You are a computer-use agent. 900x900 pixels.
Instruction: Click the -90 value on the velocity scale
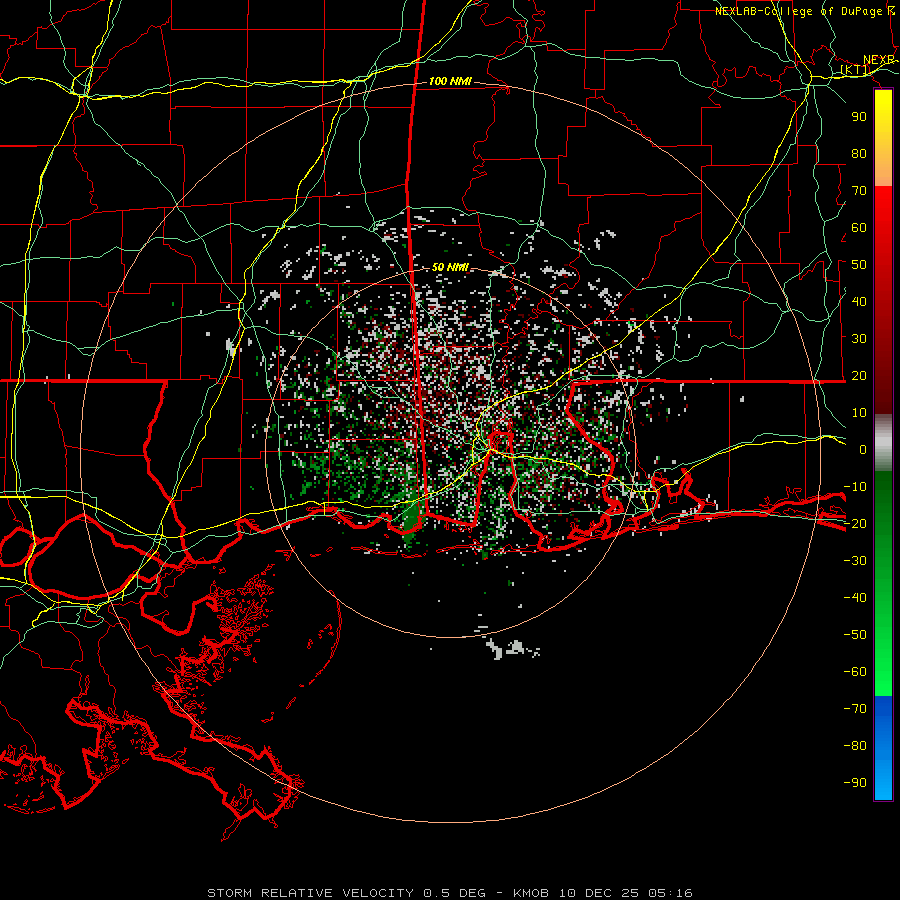tap(855, 782)
